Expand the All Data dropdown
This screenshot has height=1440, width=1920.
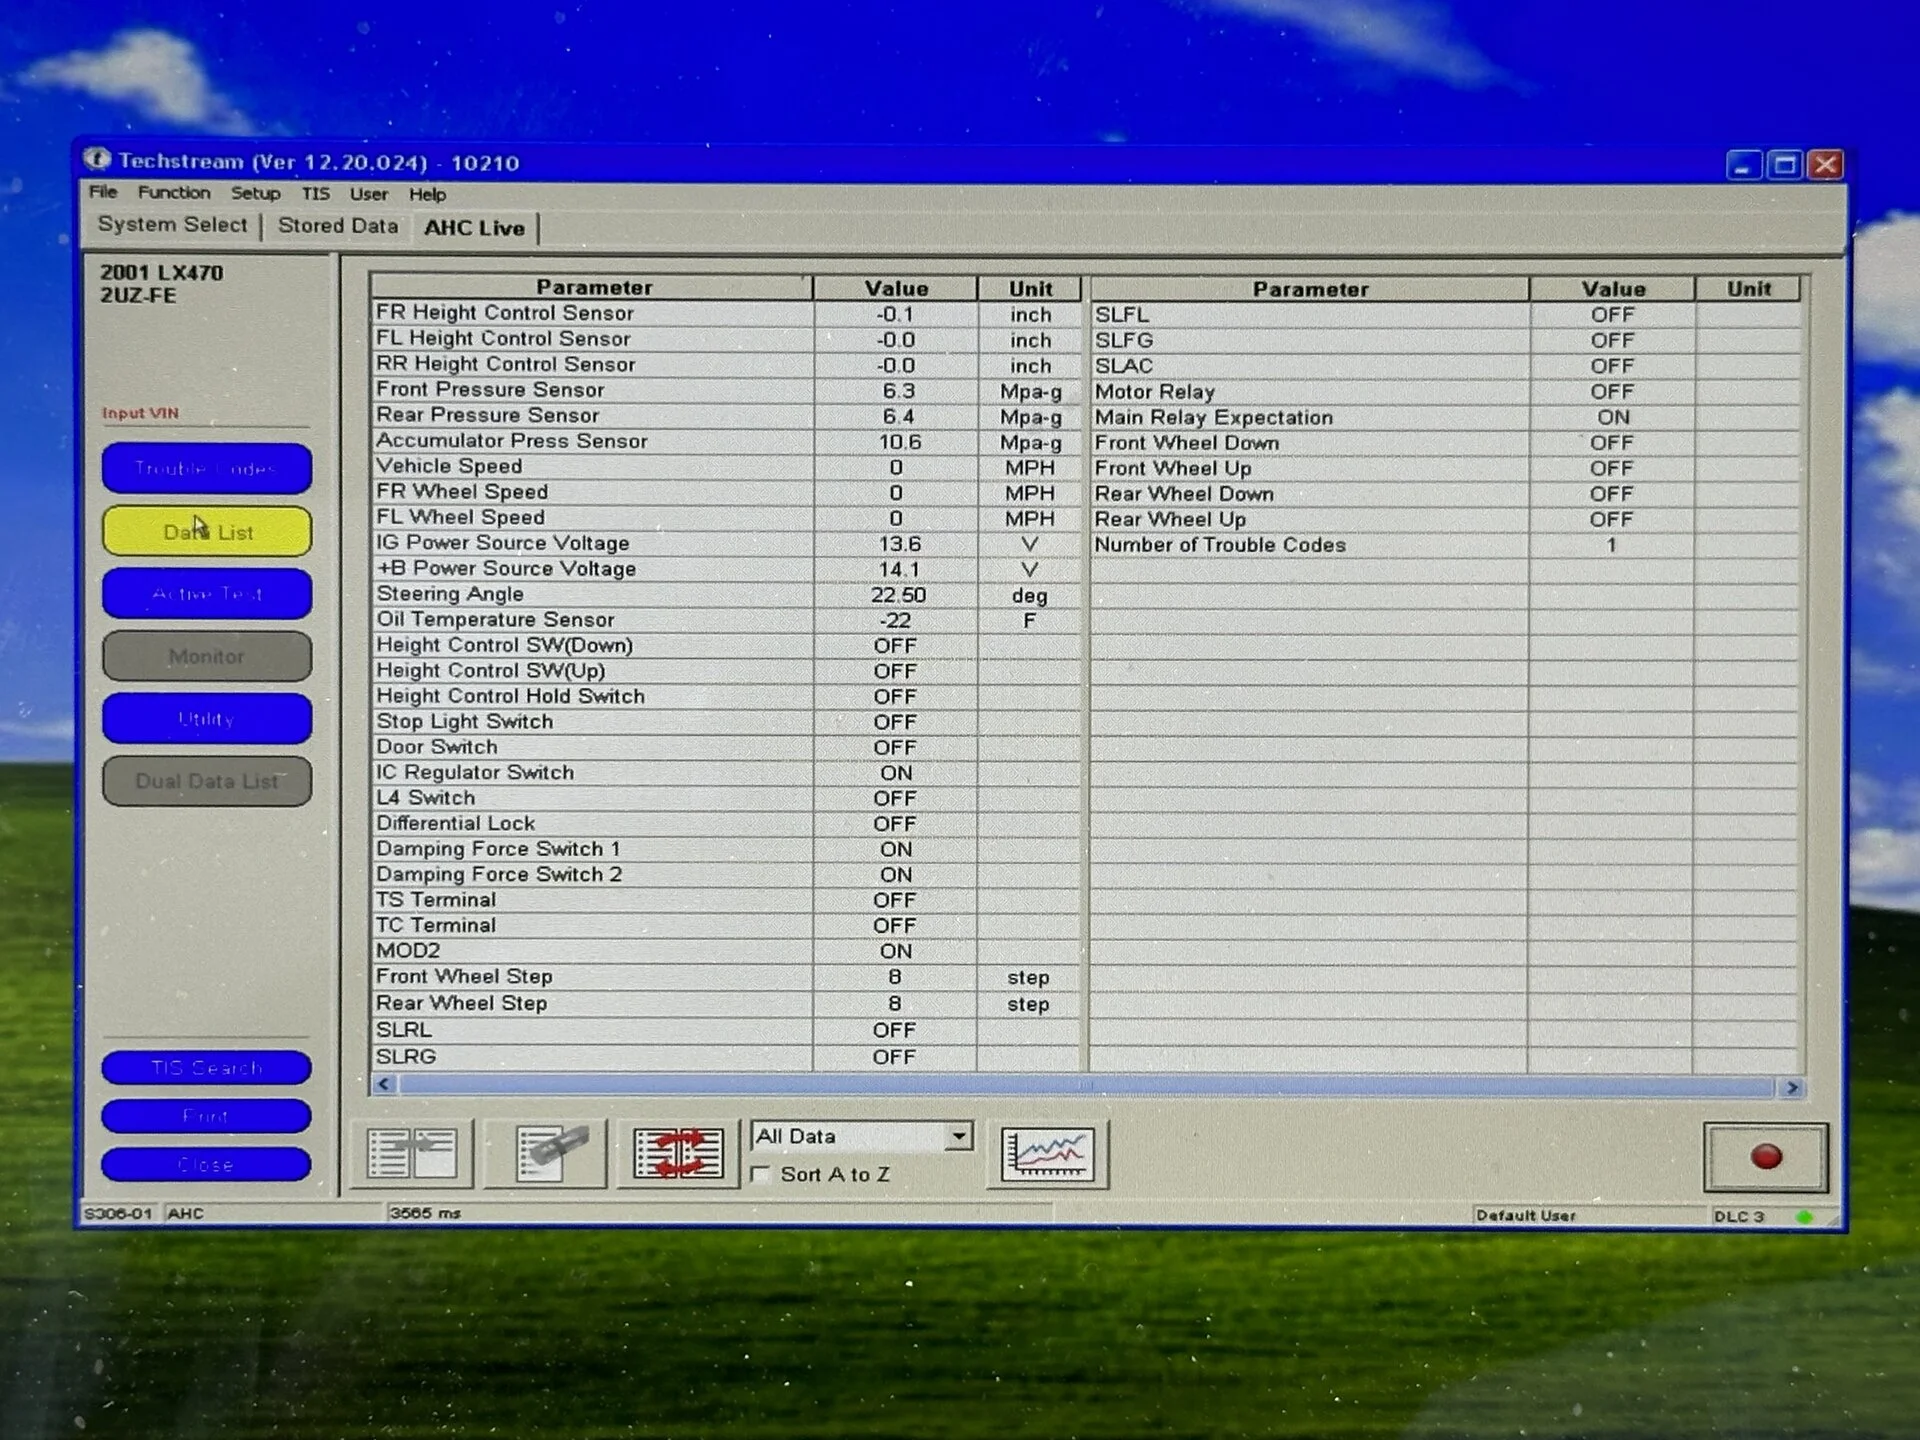coord(958,1136)
